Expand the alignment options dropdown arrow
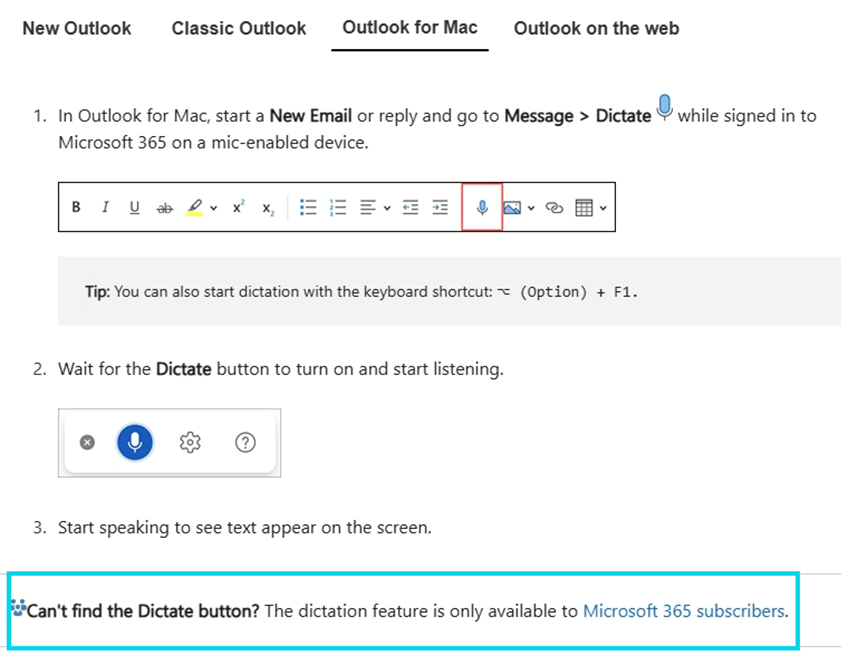The height and width of the screenshot is (665, 858). tap(387, 208)
